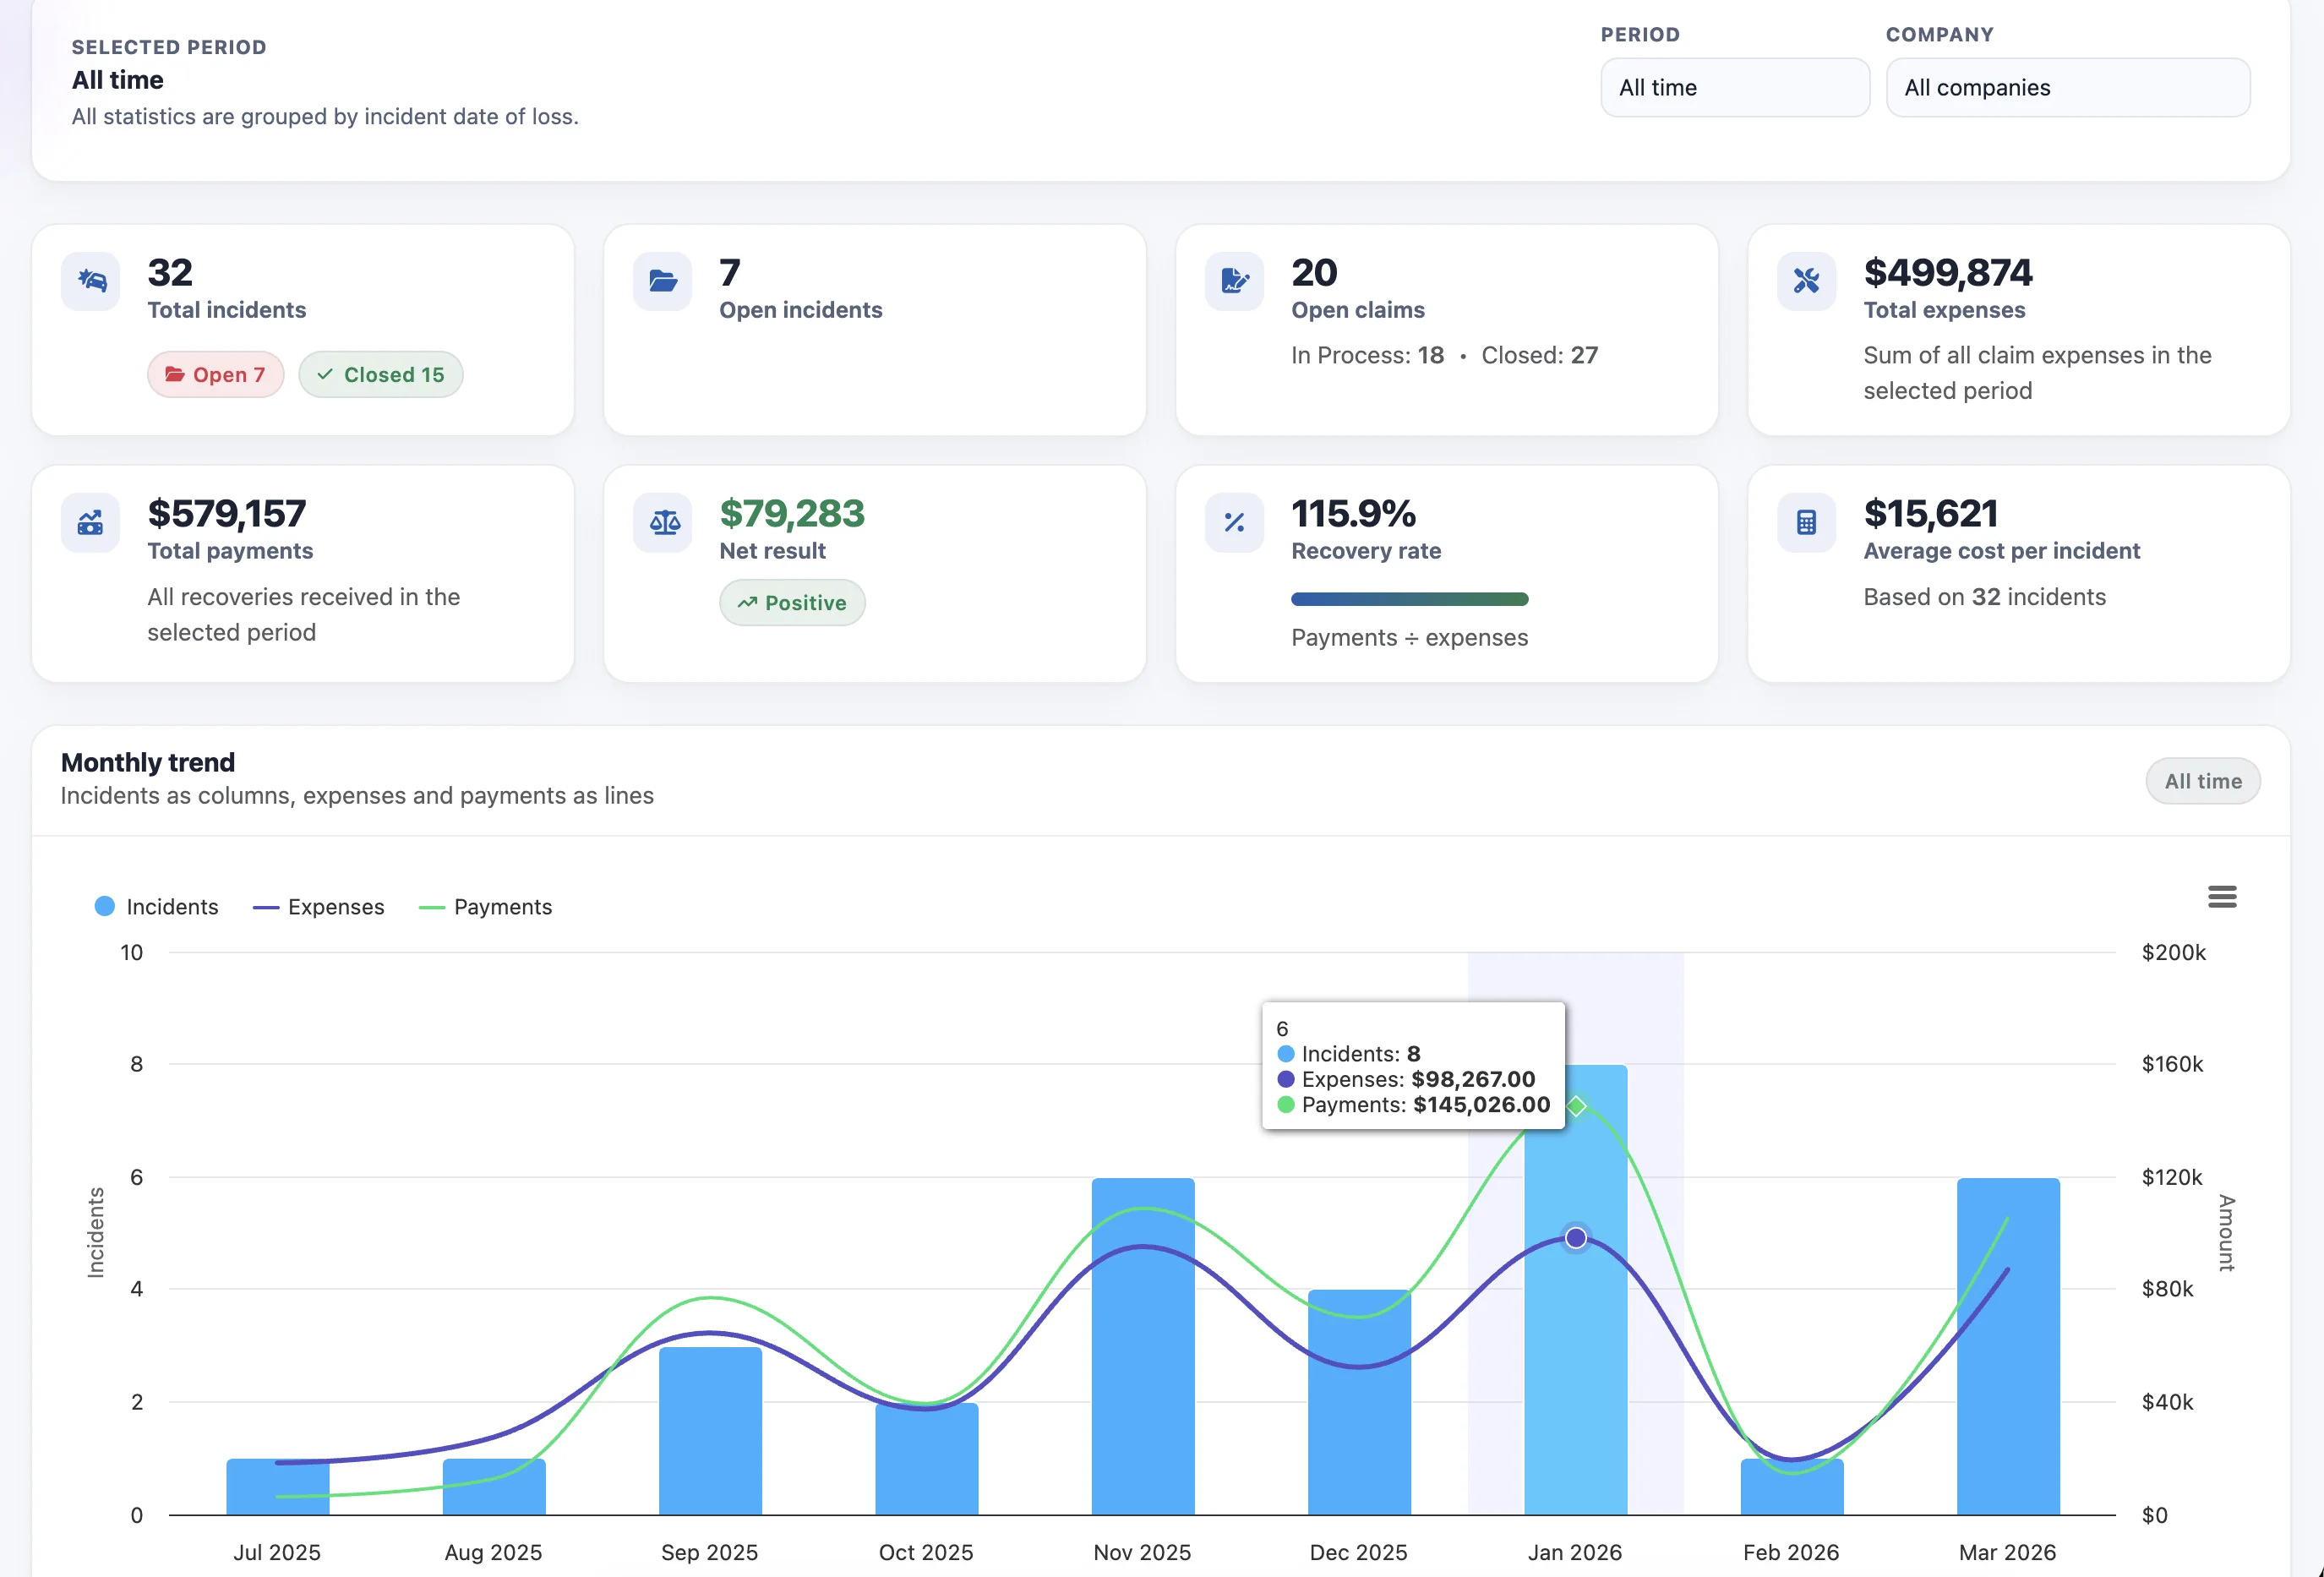Click the Nov 2025 incidents bar
Viewport: 2324px width, 1577px height.
point(1143,1346)
